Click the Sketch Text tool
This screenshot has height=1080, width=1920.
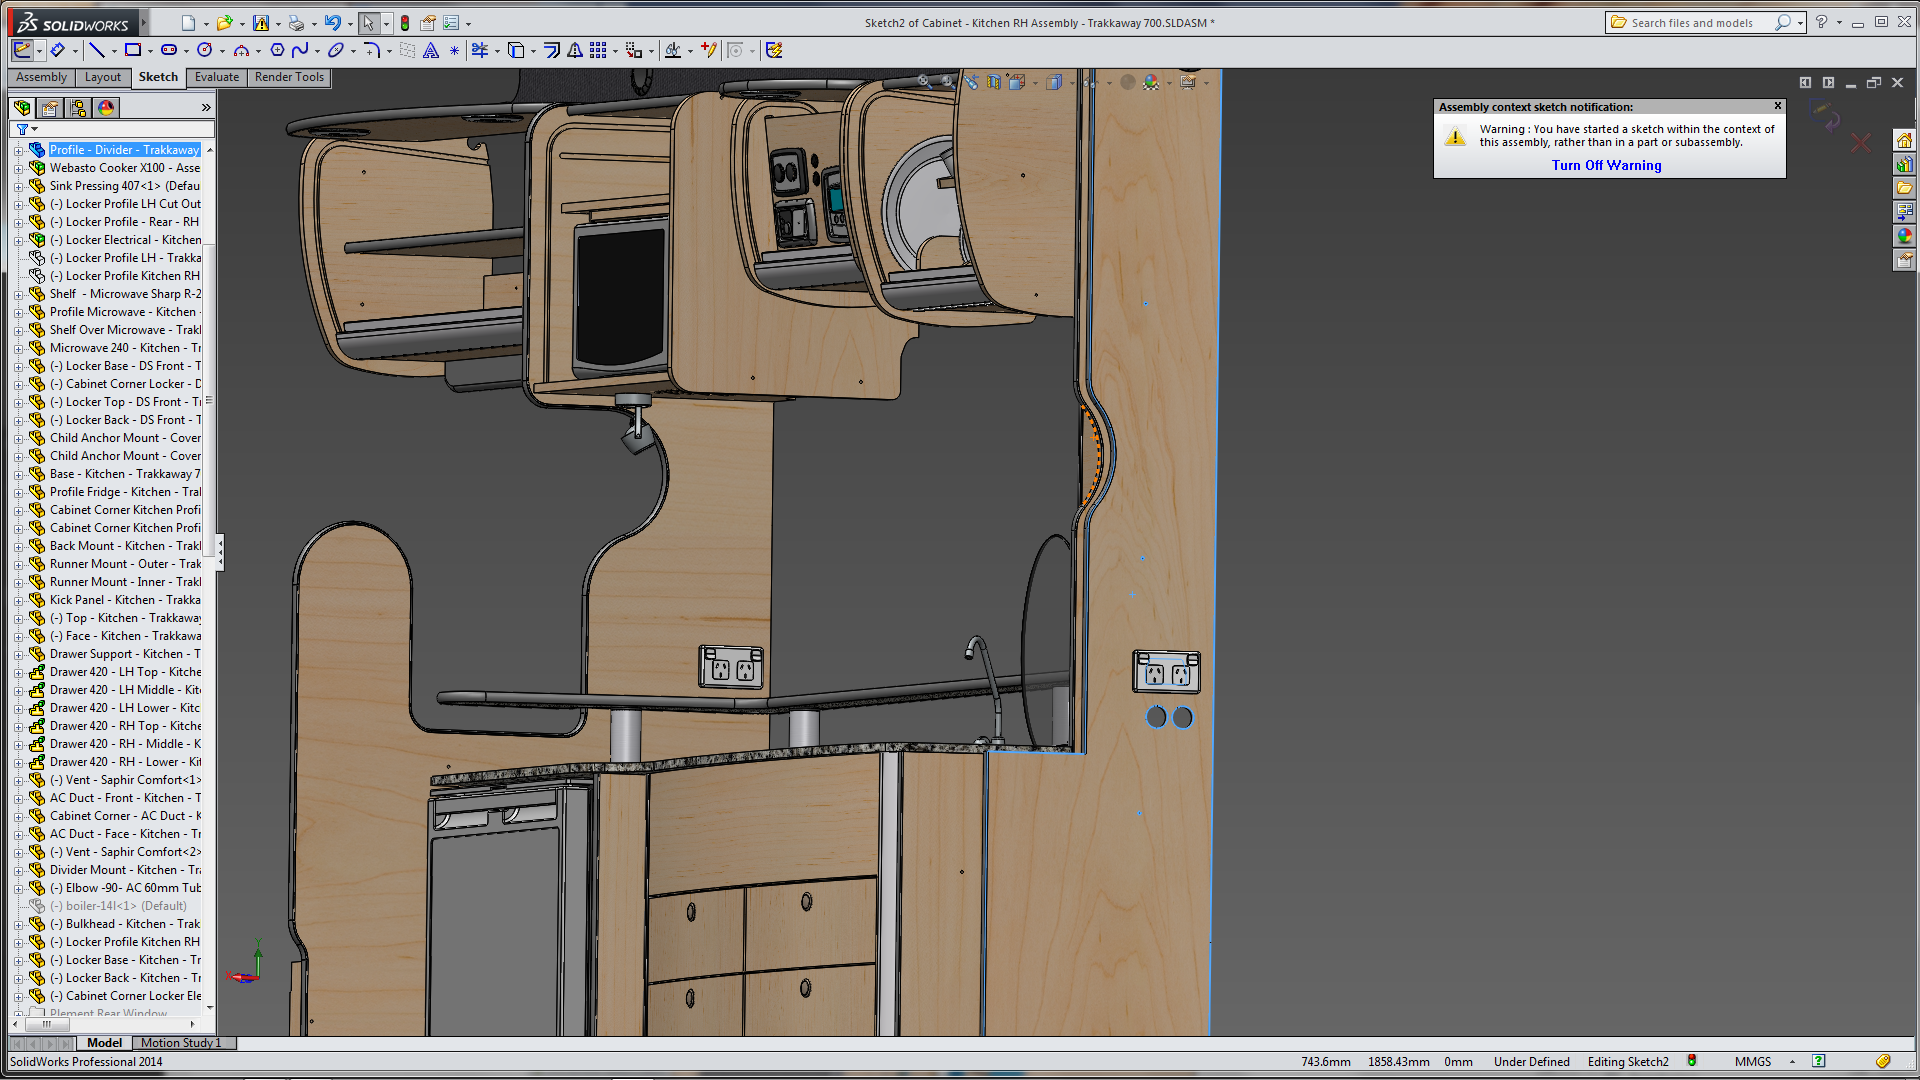431,50
